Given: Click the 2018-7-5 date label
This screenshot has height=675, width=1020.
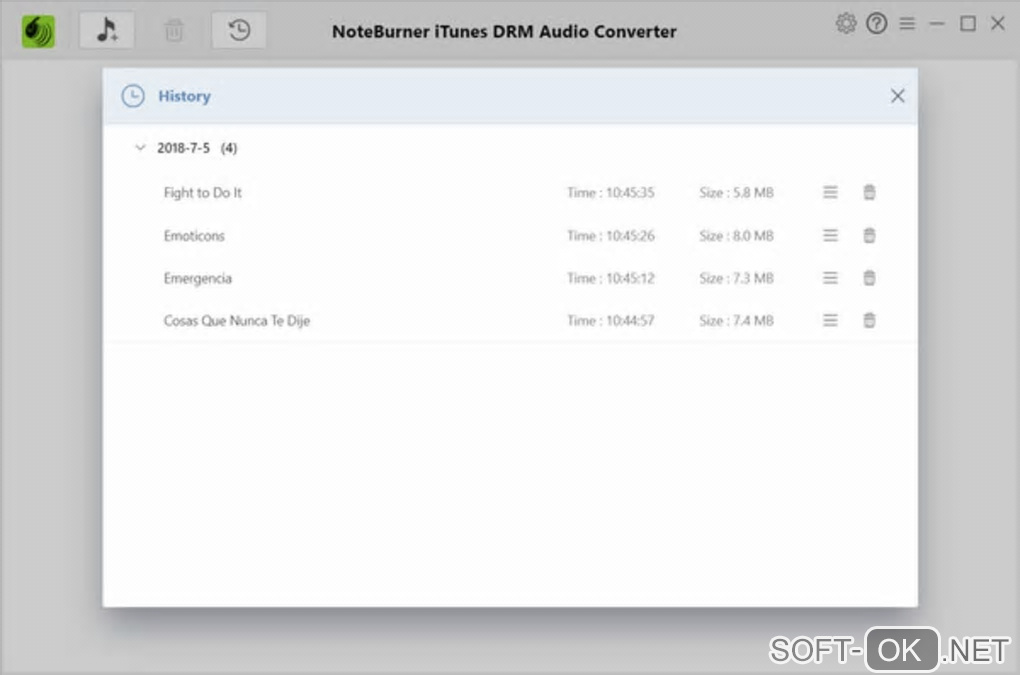Looking at the screenshot, I should click(x=183, y=148).
